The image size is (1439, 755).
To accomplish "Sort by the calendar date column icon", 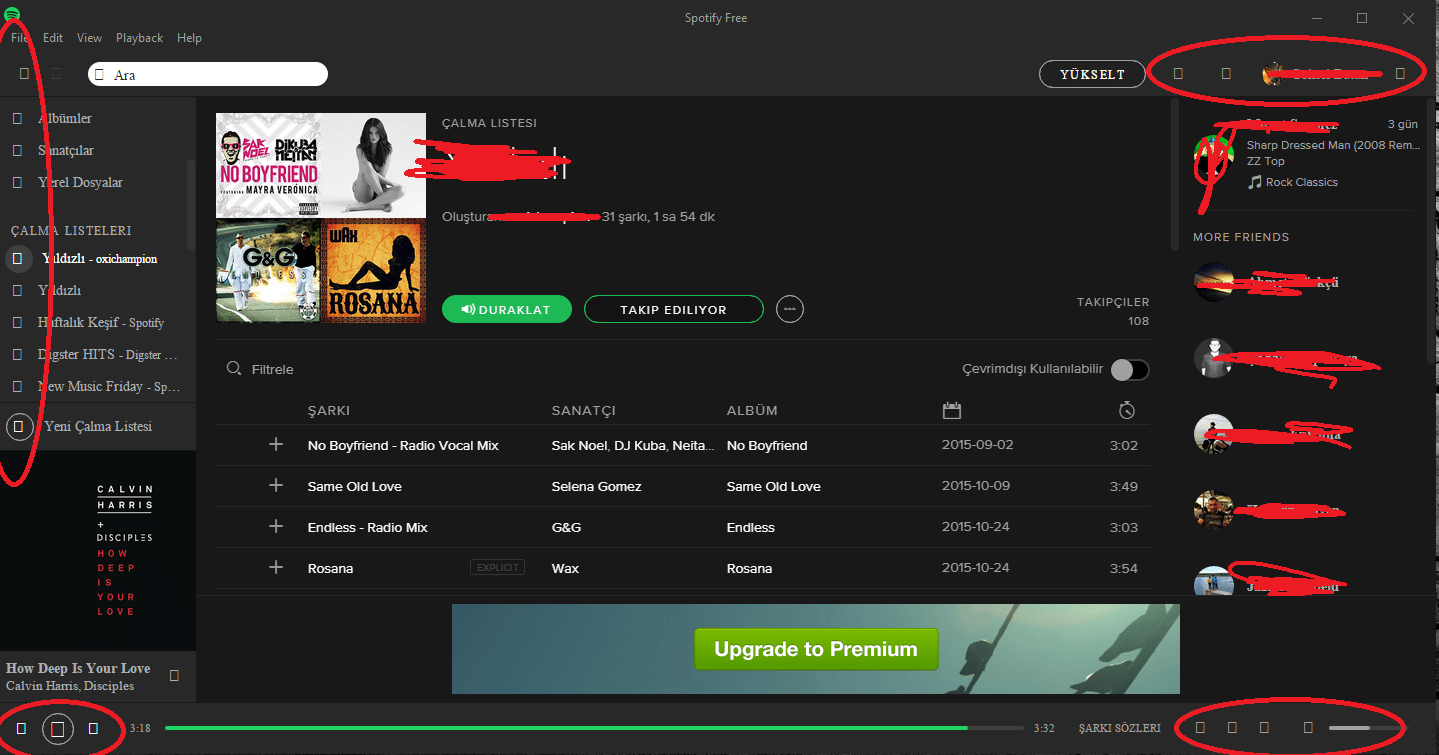I will pos(952,410).
